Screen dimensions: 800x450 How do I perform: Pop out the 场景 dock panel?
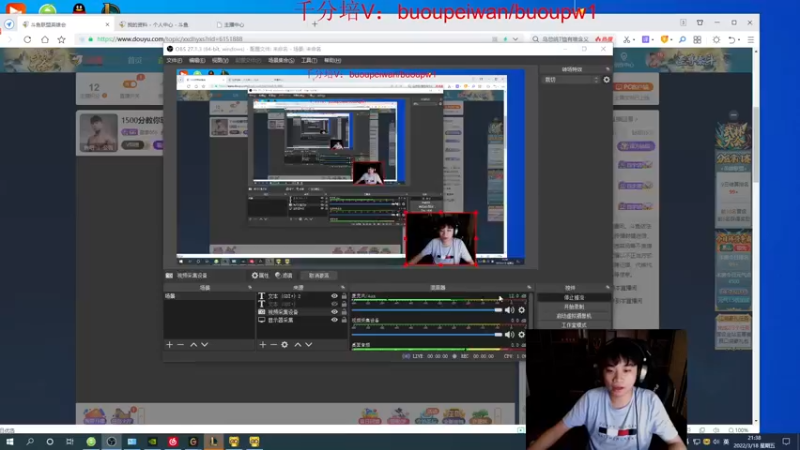pos(249,288)
